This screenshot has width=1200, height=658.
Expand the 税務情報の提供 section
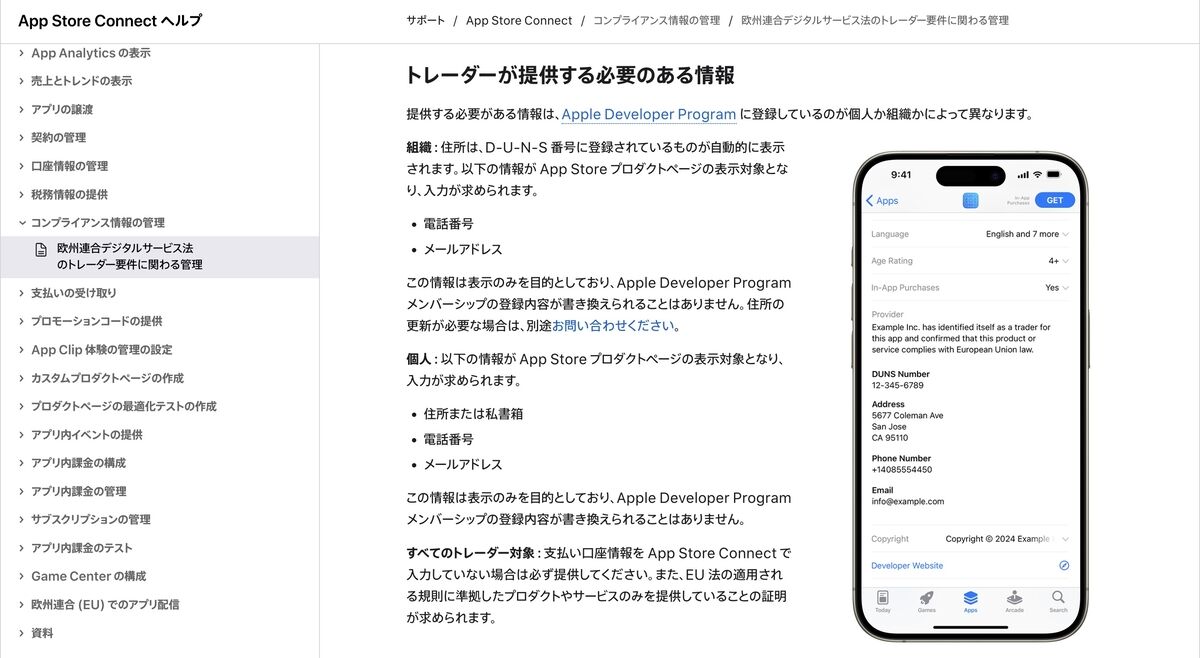pos(69,194)
